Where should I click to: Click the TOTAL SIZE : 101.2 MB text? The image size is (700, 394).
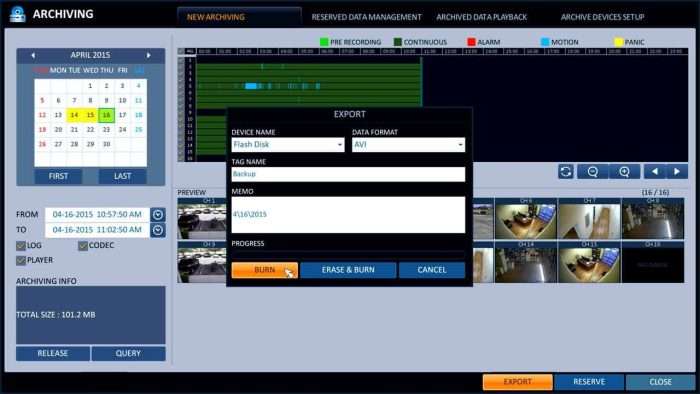coord(56,315)
